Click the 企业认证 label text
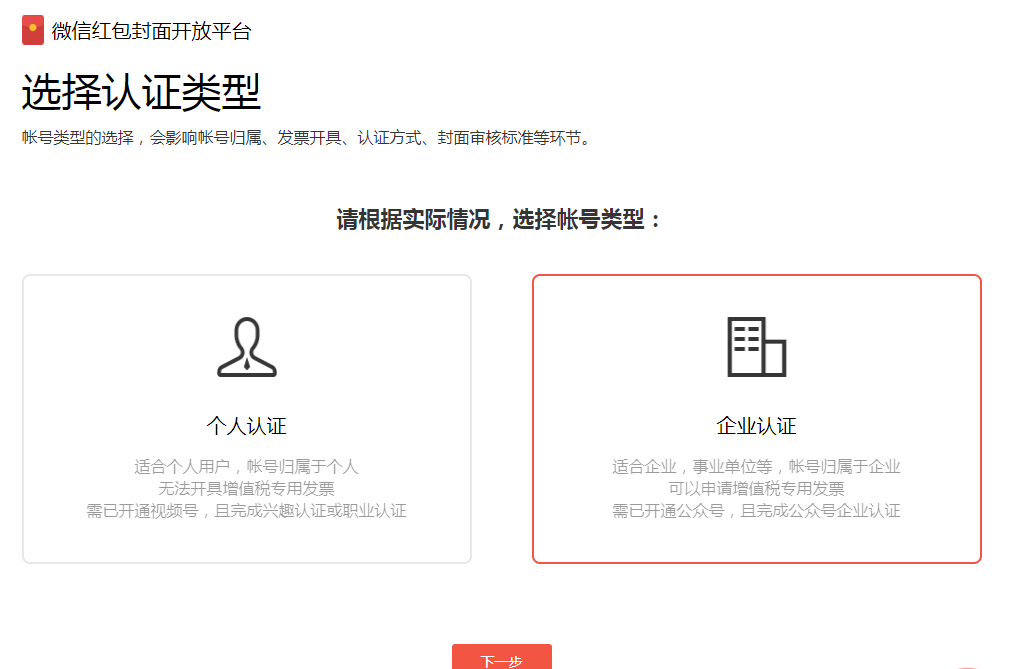1027x669 pixels. point(756,426)
